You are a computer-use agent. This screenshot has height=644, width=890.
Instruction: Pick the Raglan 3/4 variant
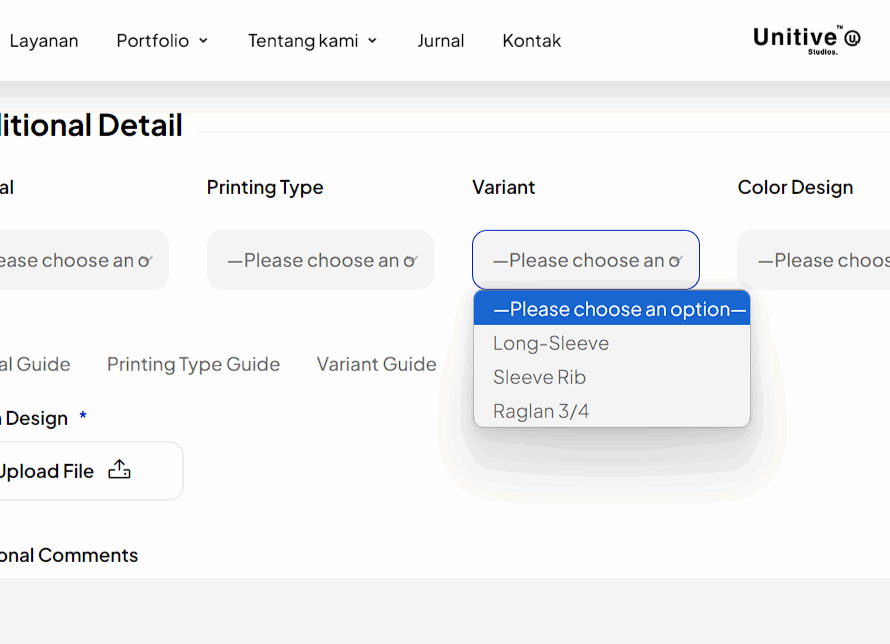coord(541,411)
